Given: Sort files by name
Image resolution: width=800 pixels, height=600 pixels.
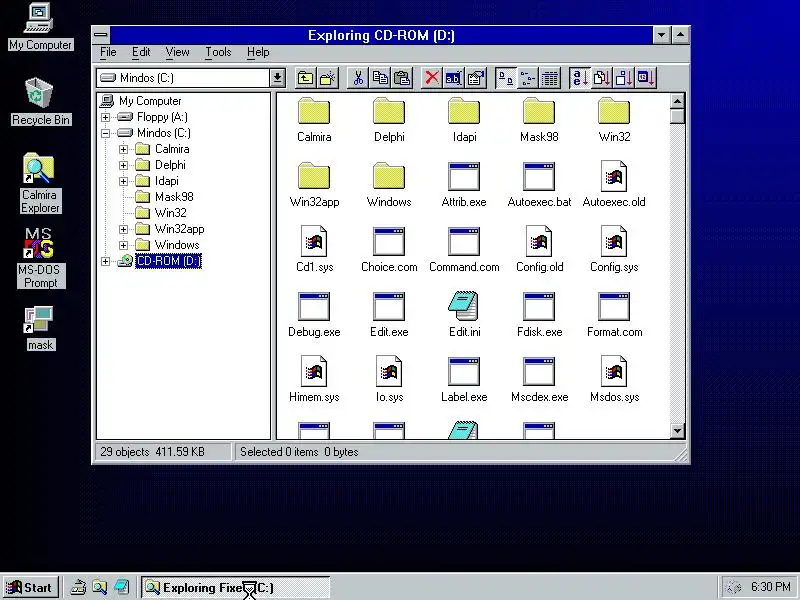Looking at the screenshot, I should pos(580,78).
